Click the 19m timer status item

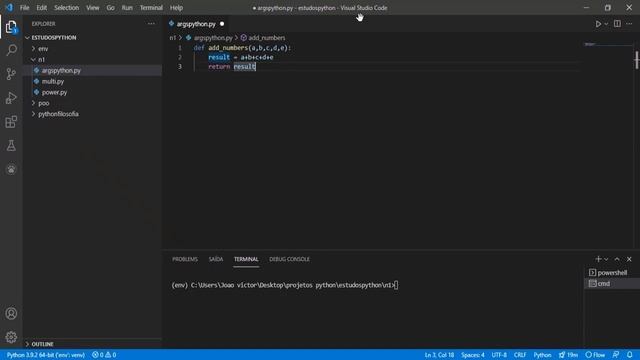tap(568, 355)
